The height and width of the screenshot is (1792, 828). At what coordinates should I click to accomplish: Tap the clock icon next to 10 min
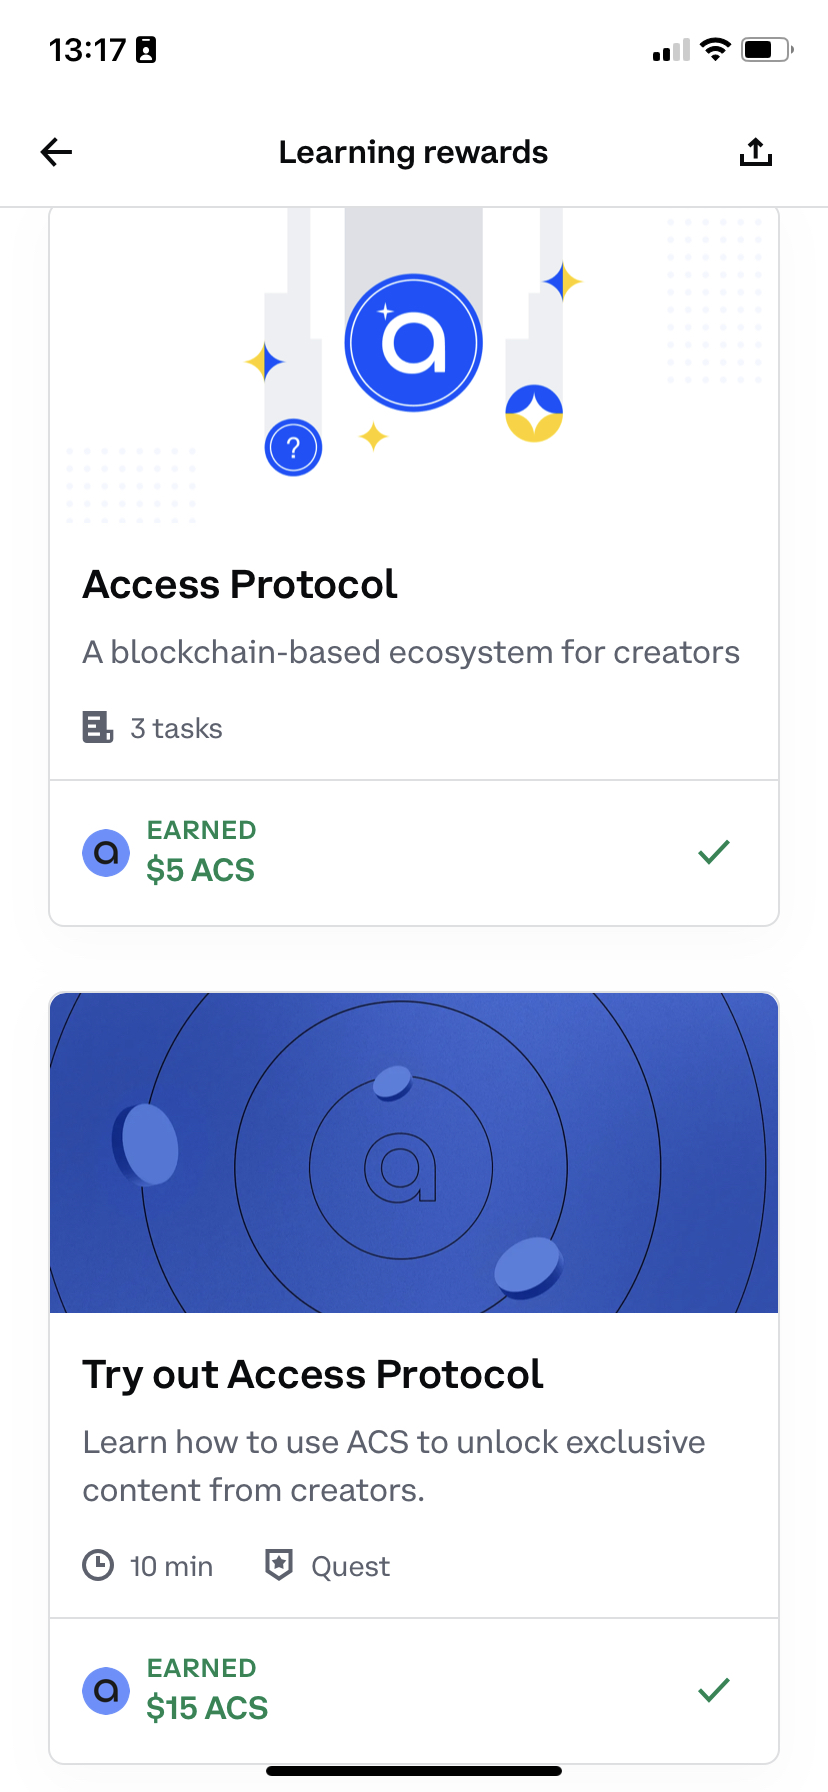(x=98, y=1565)
